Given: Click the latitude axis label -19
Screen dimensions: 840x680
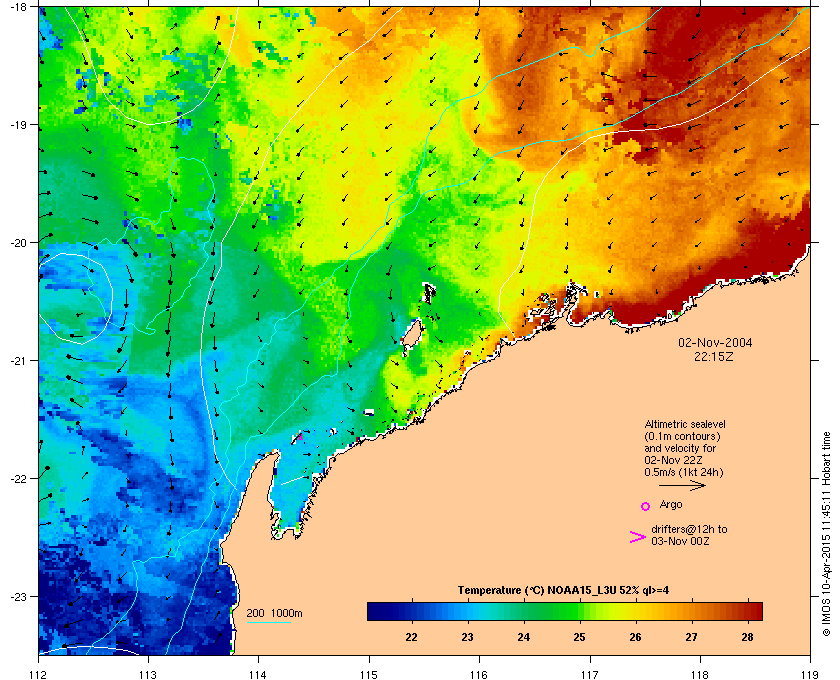Looking at the screenshot, I should point(19,125).
